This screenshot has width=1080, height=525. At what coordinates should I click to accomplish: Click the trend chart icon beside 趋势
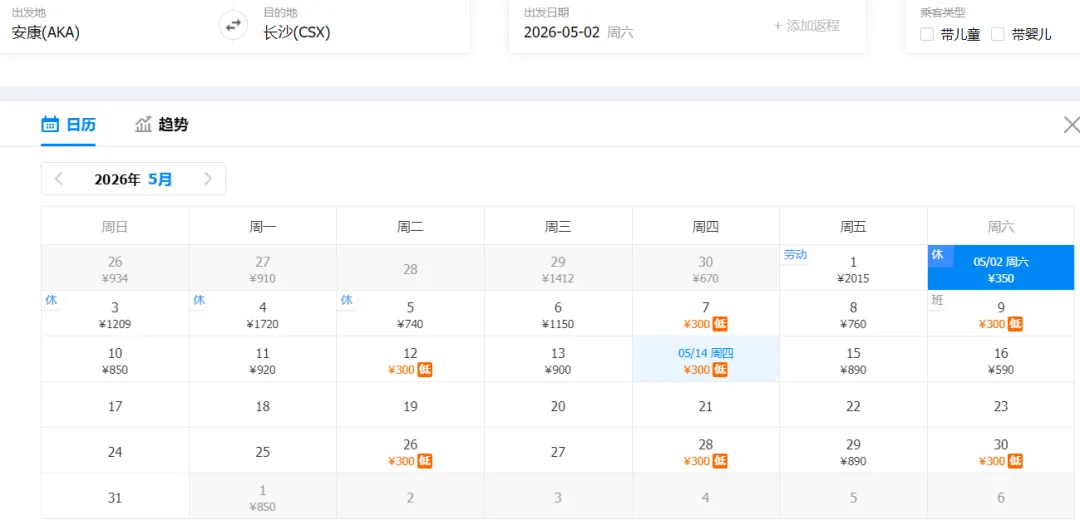coord(144,124)
